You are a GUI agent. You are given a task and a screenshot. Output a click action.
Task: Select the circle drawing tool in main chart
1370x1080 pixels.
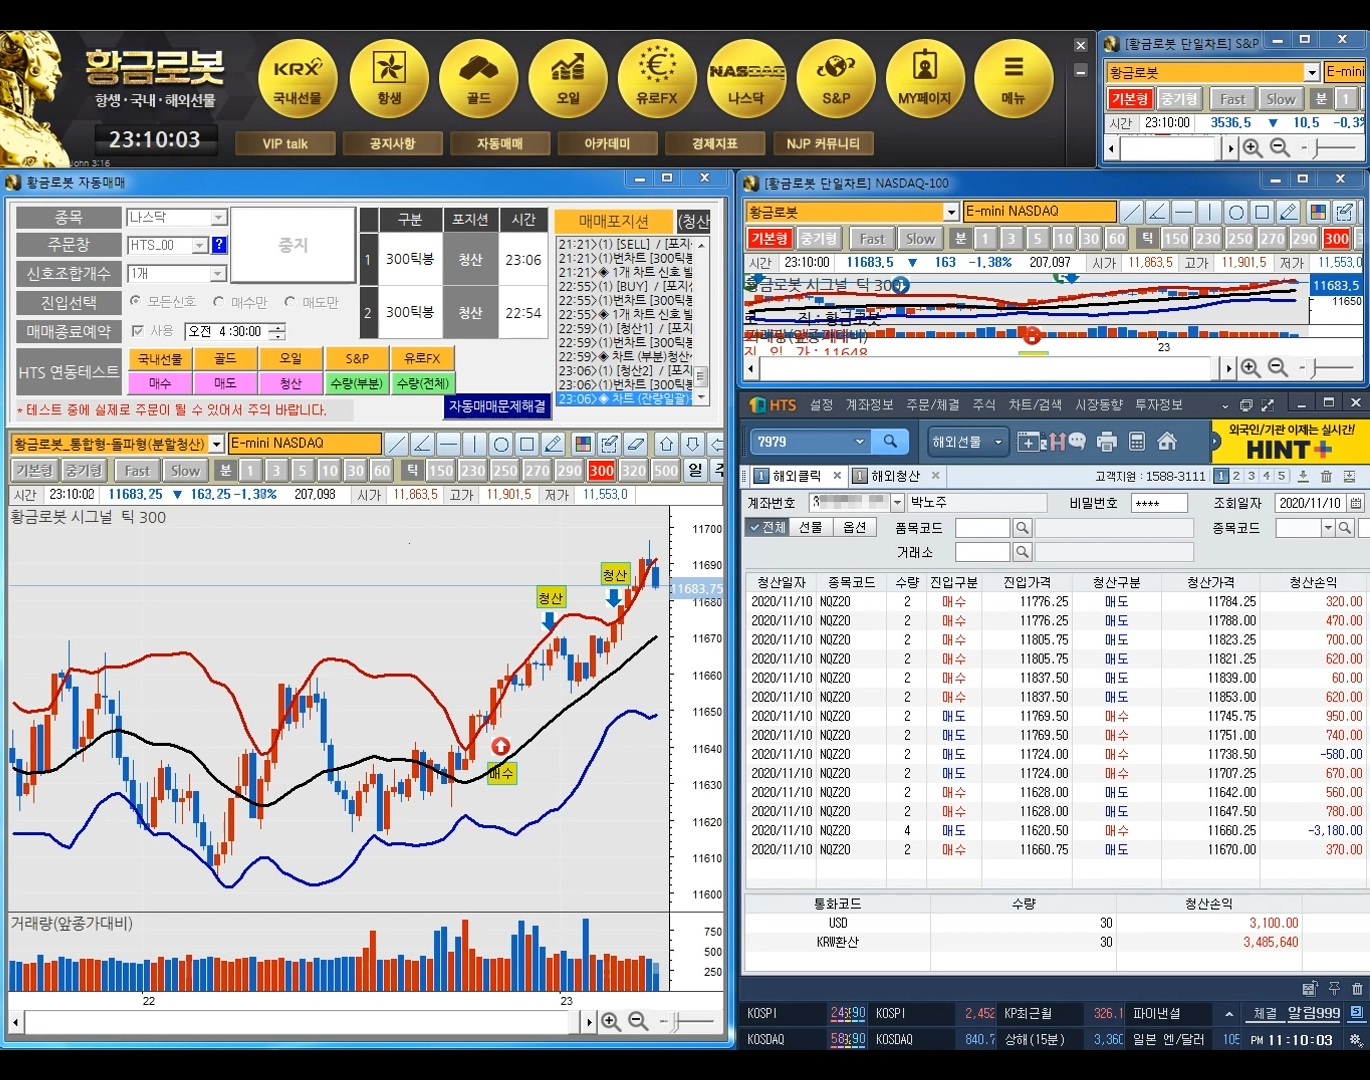coord(501,444)
